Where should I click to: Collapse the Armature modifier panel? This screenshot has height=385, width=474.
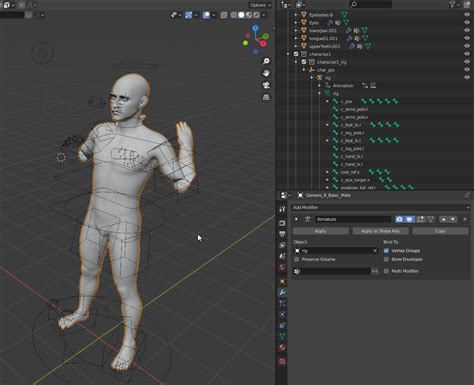pos(296,219)
